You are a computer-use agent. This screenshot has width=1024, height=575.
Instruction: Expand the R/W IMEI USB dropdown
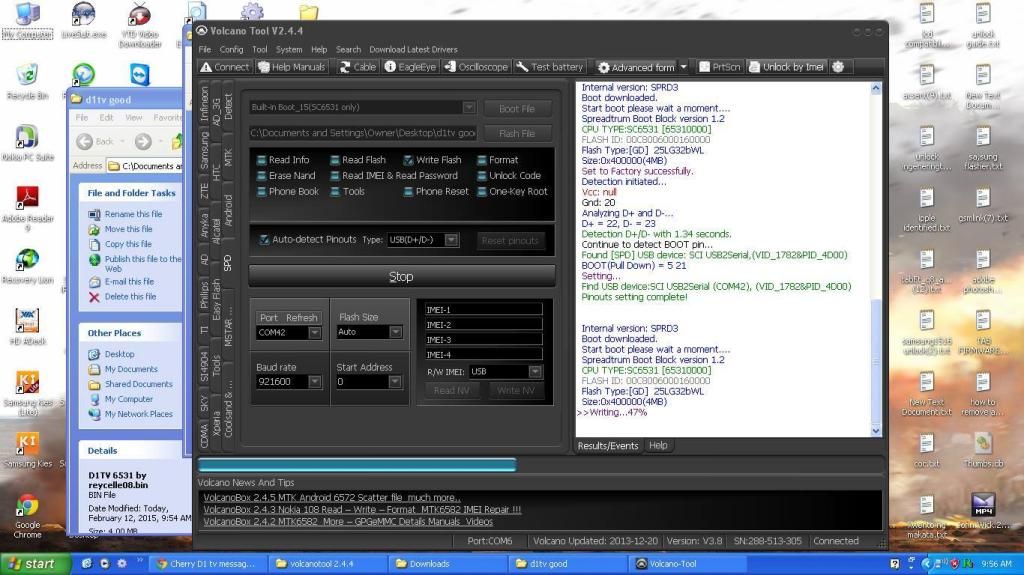[535, 372]
